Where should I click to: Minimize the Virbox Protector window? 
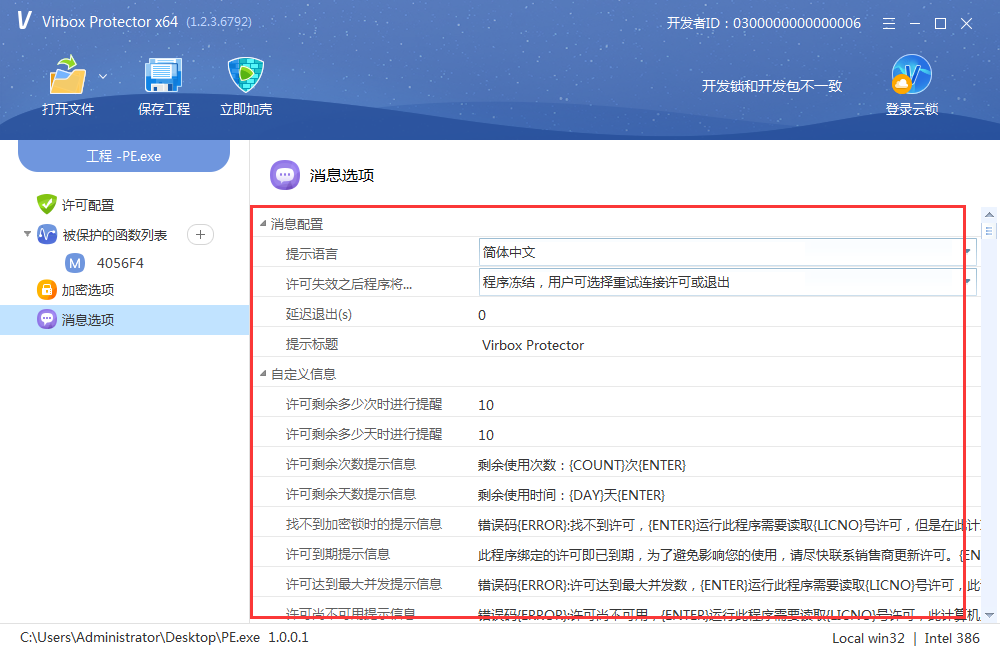[x=915, y=24]
